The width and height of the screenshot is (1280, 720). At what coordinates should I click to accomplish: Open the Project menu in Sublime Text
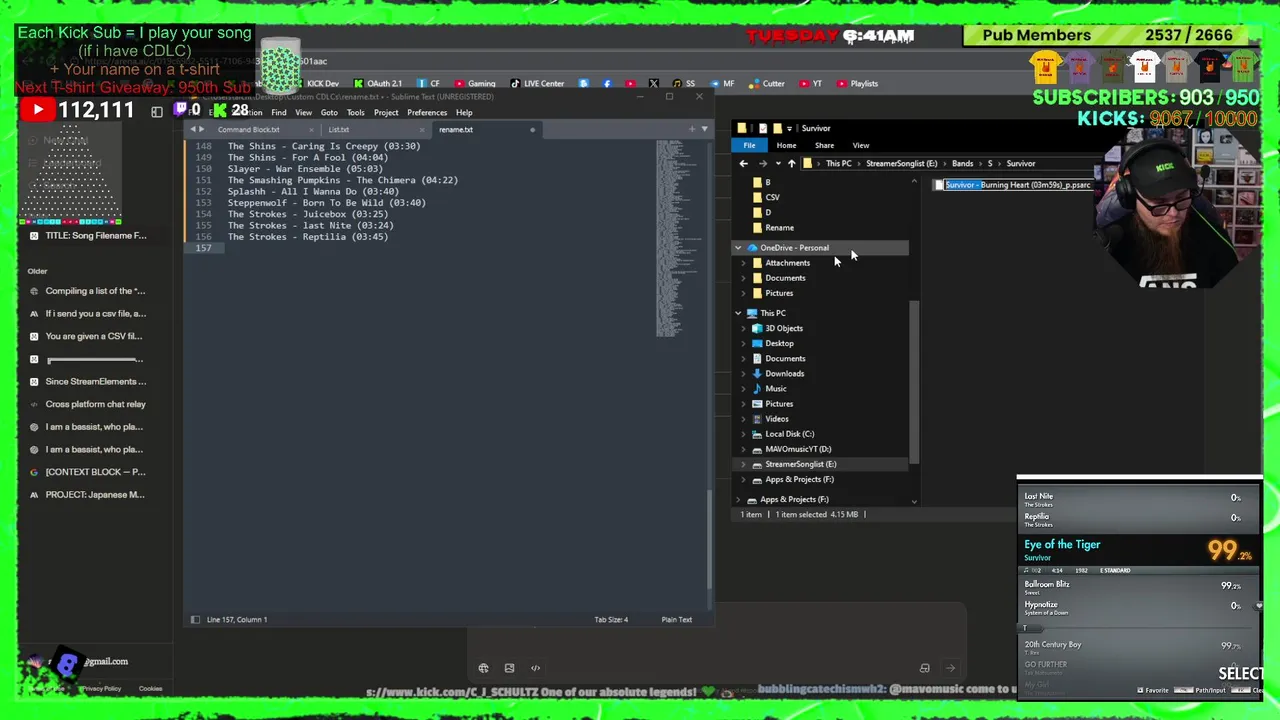pos(386,113)
